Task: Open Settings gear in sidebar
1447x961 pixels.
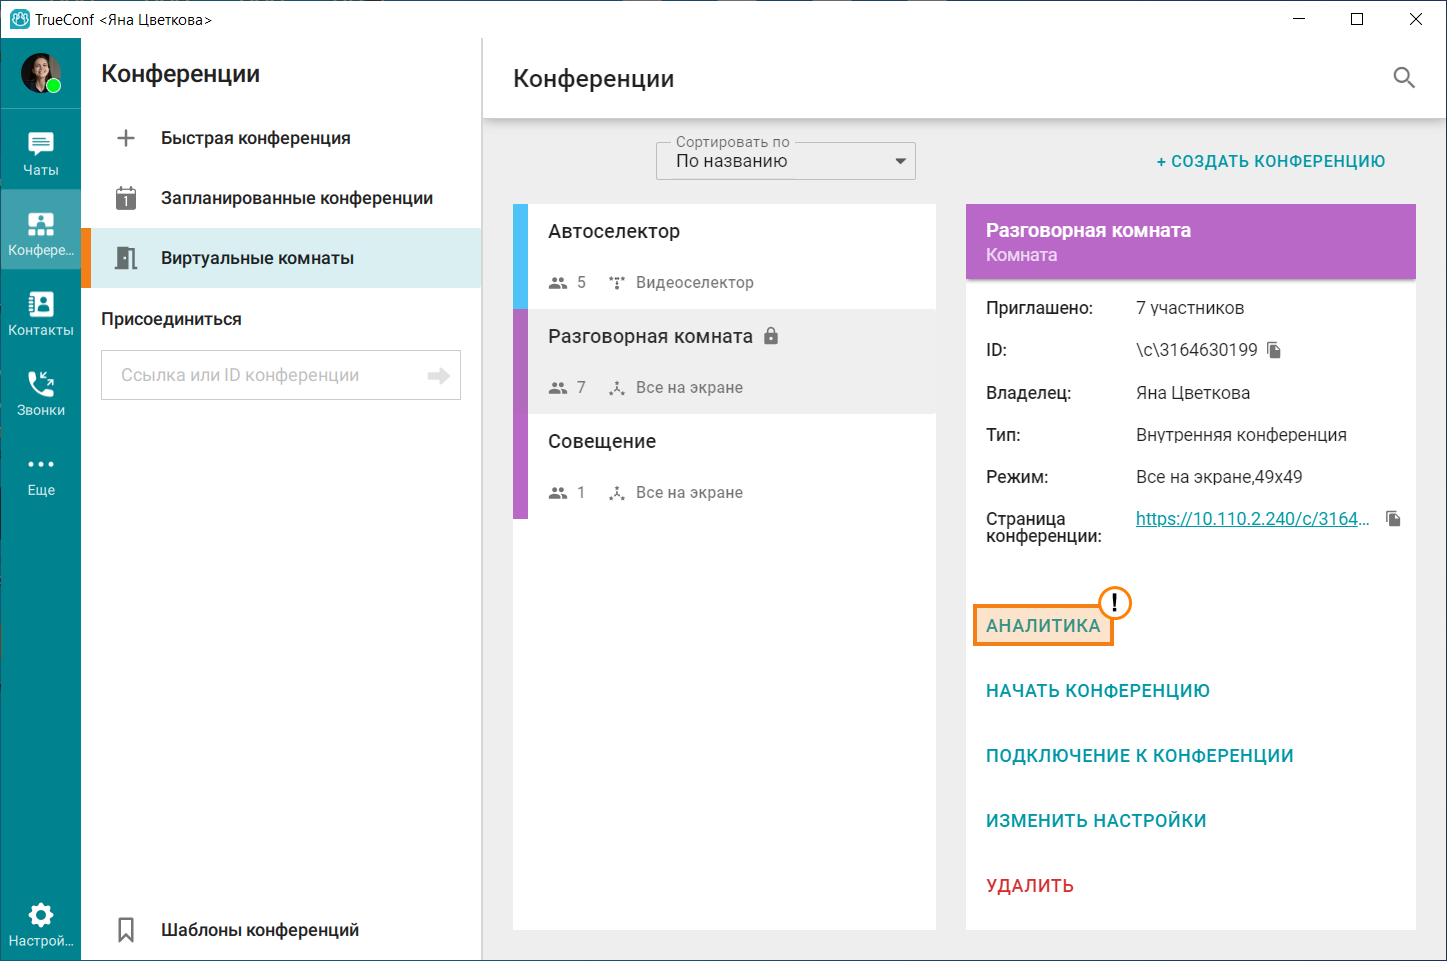Action: point(41,924)
